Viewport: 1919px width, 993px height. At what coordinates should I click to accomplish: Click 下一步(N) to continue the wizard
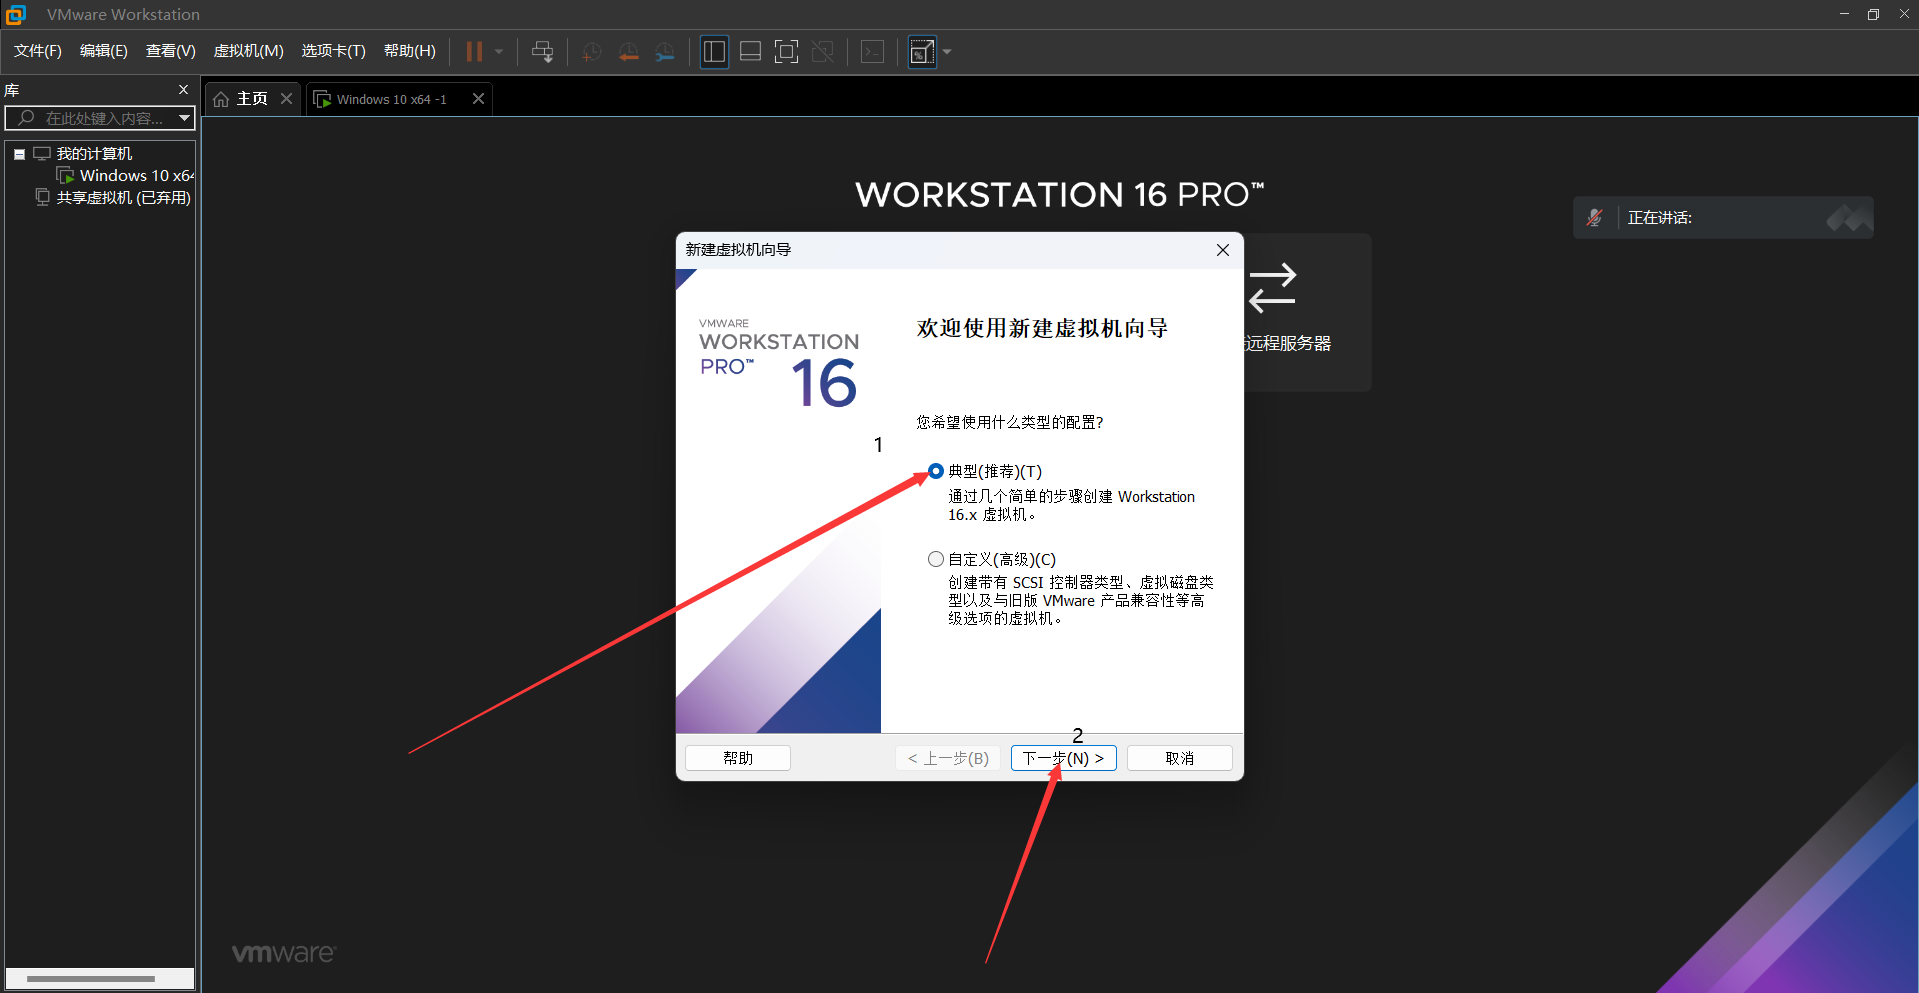pos(1063,758)
